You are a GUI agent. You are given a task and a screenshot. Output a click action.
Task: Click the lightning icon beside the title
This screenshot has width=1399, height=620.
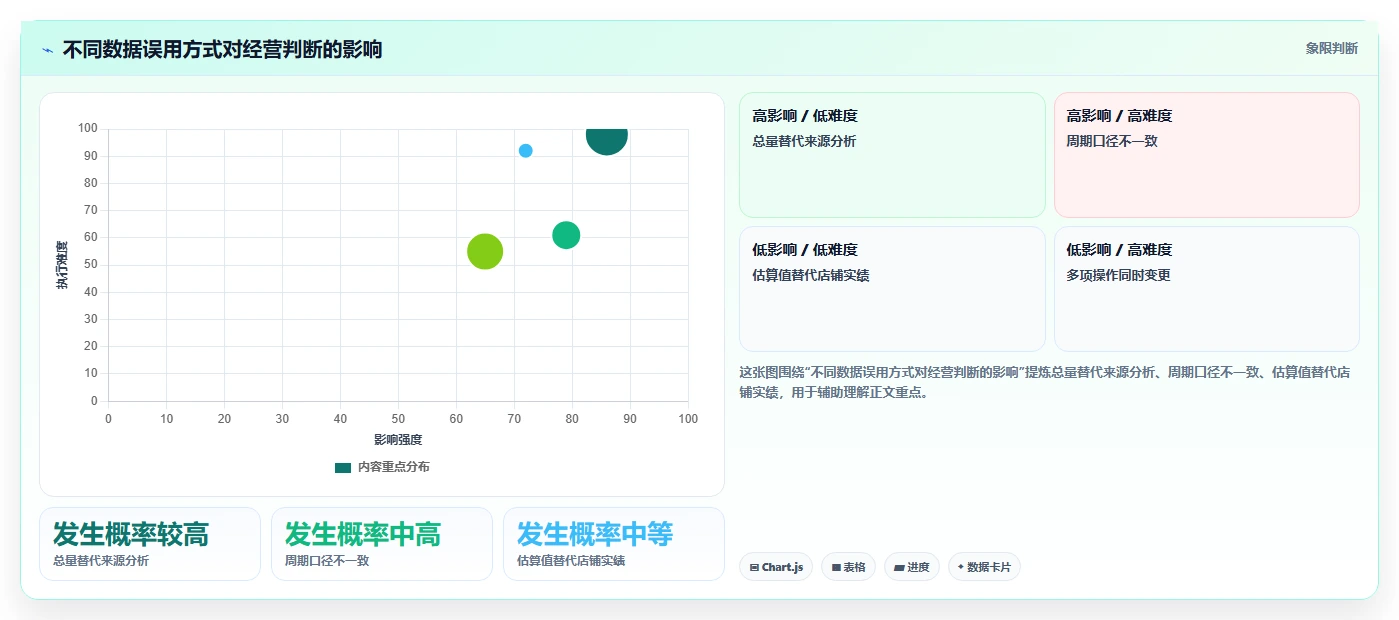coord(48,50)
